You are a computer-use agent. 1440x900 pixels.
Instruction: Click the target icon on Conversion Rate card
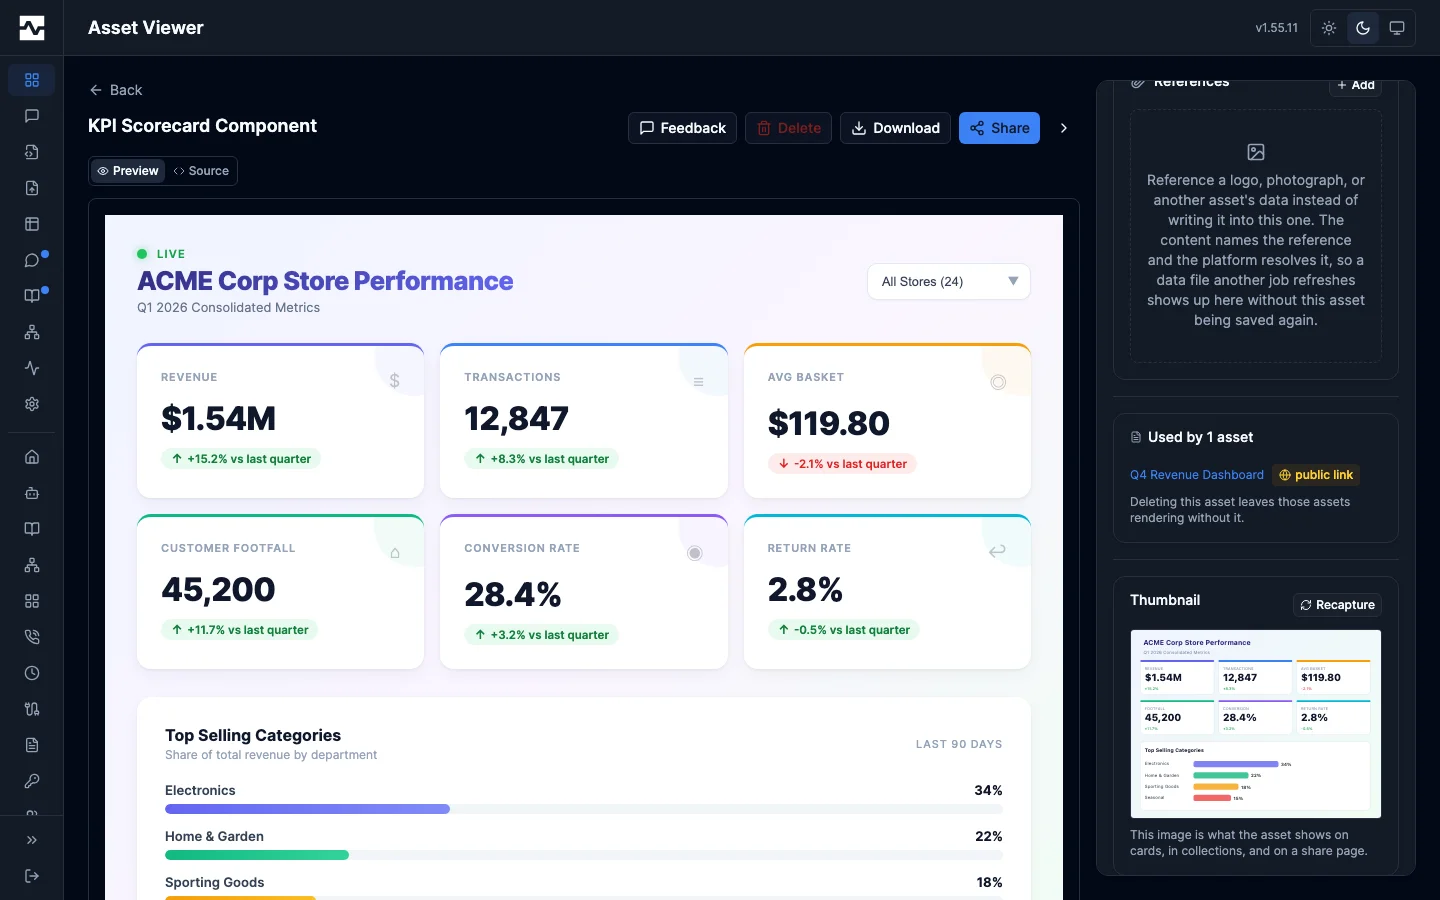tap(695, 553)
